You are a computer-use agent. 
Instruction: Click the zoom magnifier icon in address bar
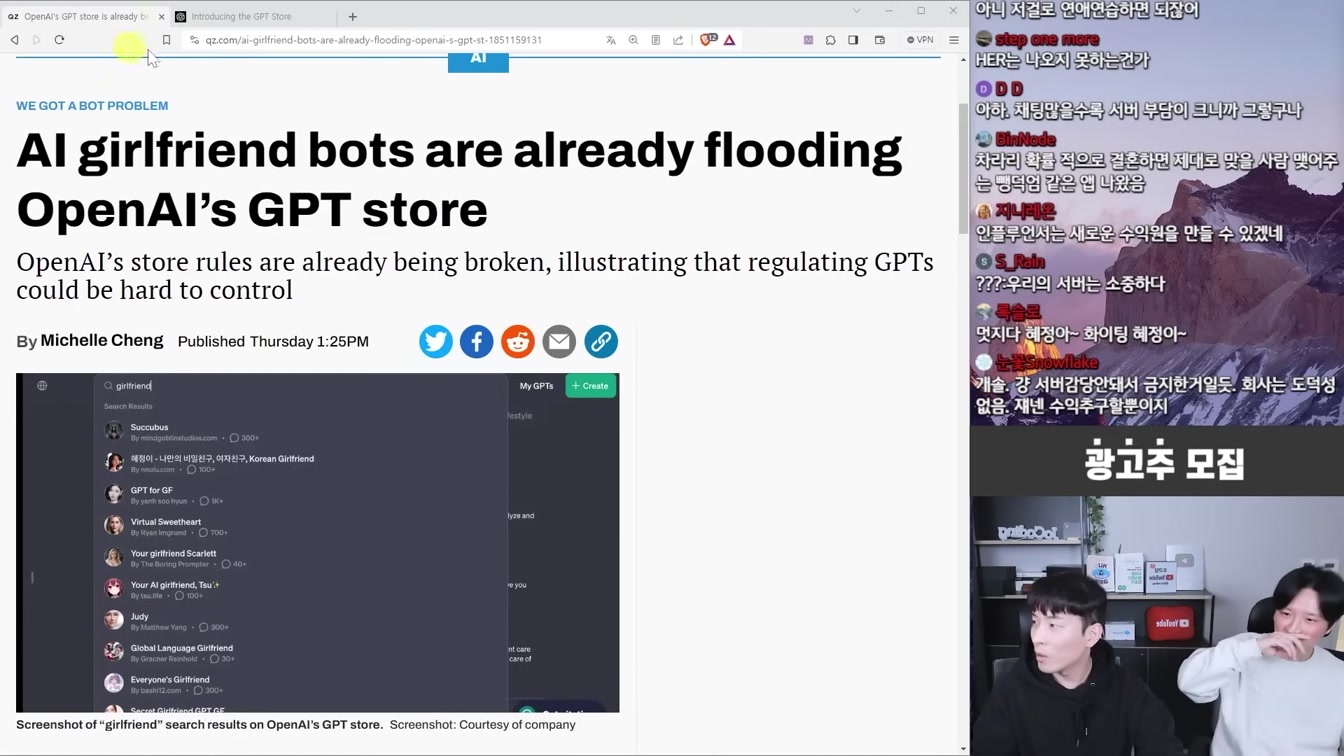pos(633,40)
